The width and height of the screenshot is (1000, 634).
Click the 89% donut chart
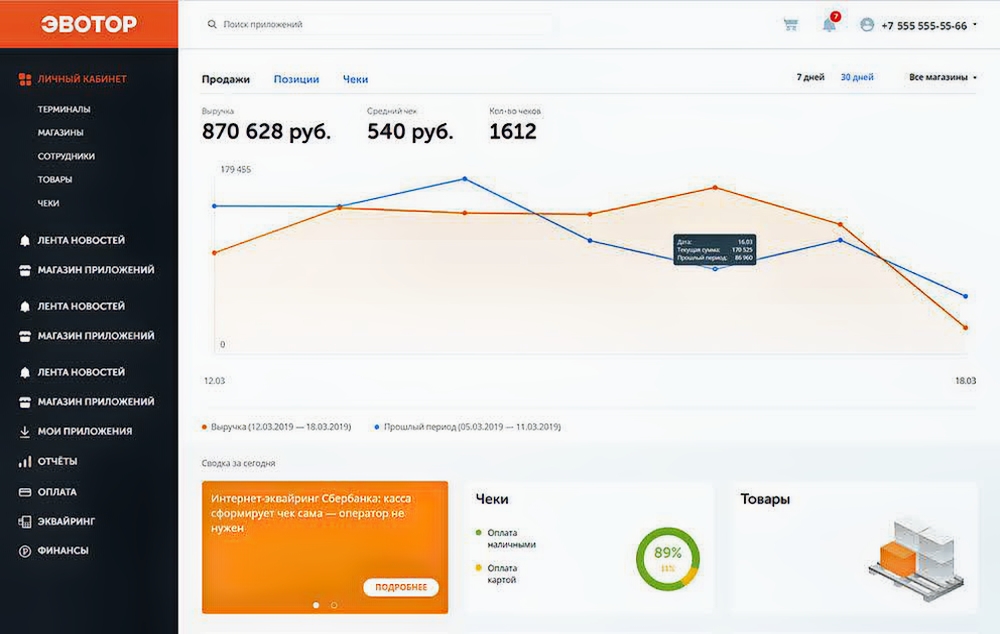pyautogui.click(x=668, y=559)
